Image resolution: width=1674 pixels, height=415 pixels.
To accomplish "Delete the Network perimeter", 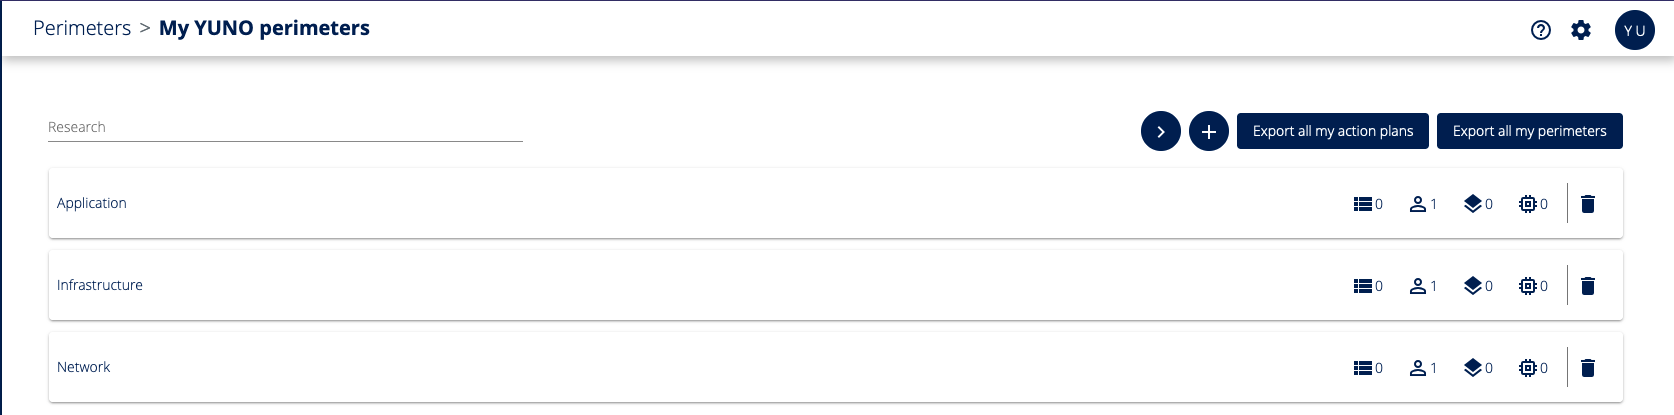I will tap(1588, 368).
